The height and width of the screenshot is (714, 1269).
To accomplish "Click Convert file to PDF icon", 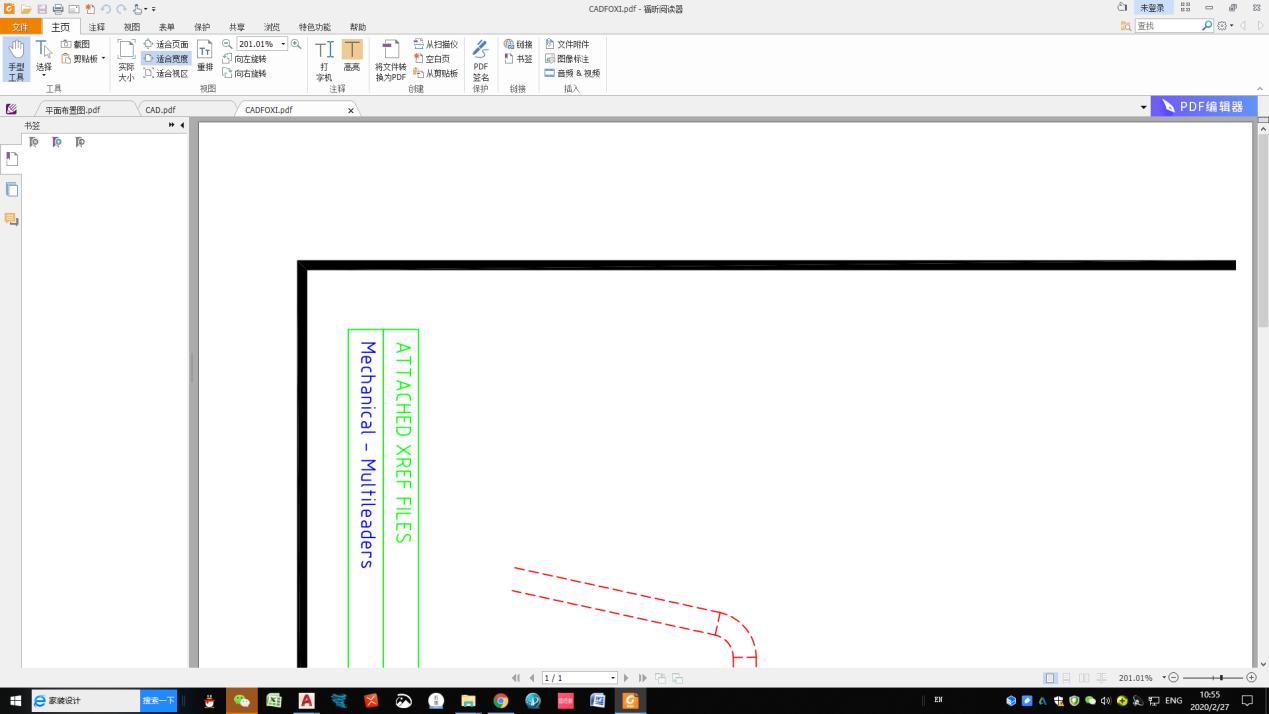I will pyautogui.click(x=391, y=60).
